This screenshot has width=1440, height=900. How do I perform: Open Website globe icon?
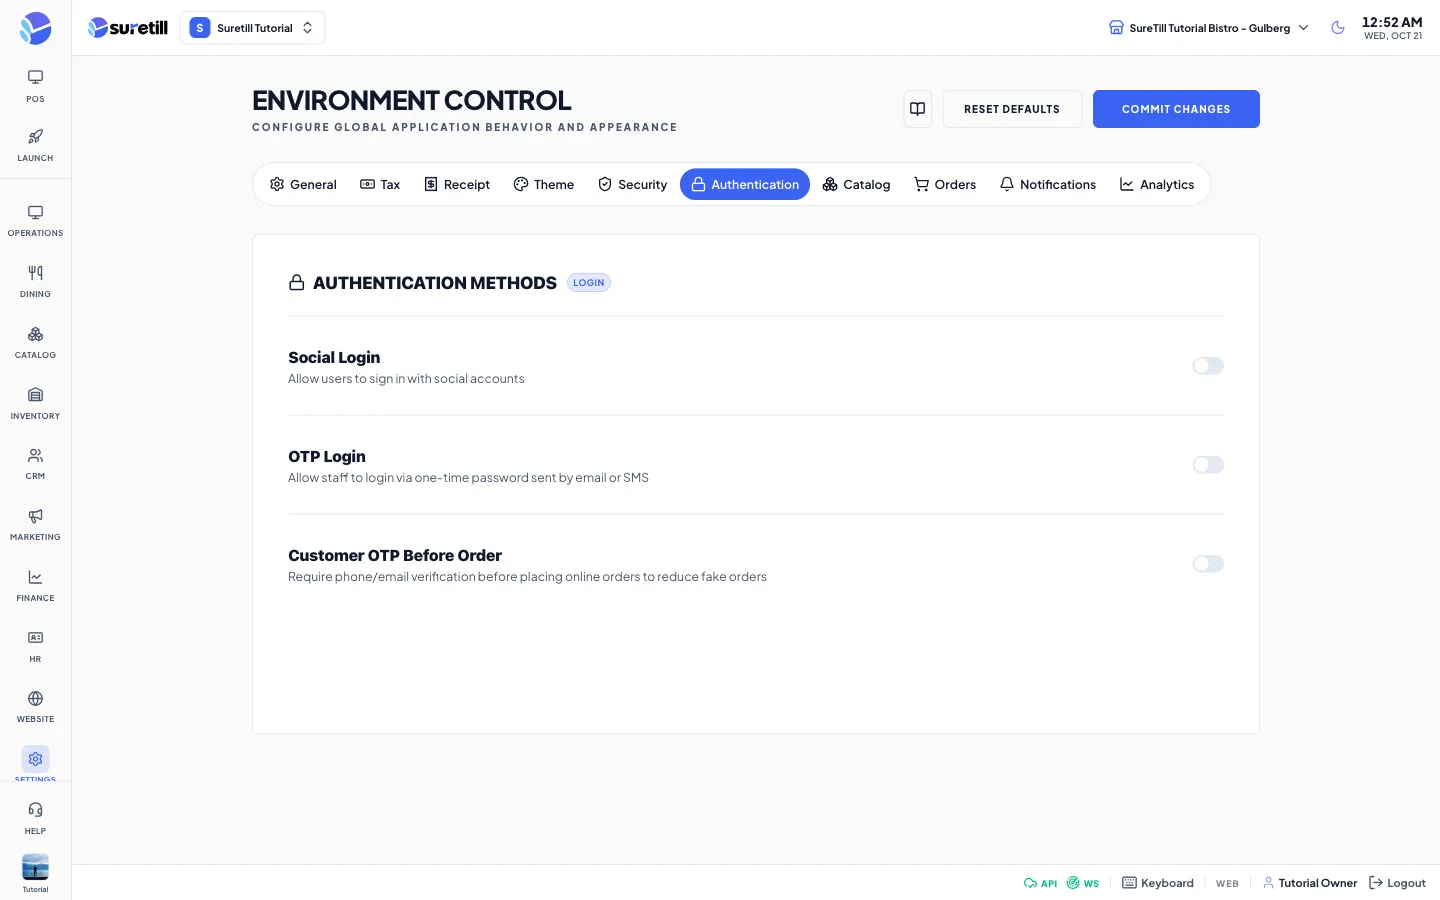pyautogui.click(x=35, y=698)
